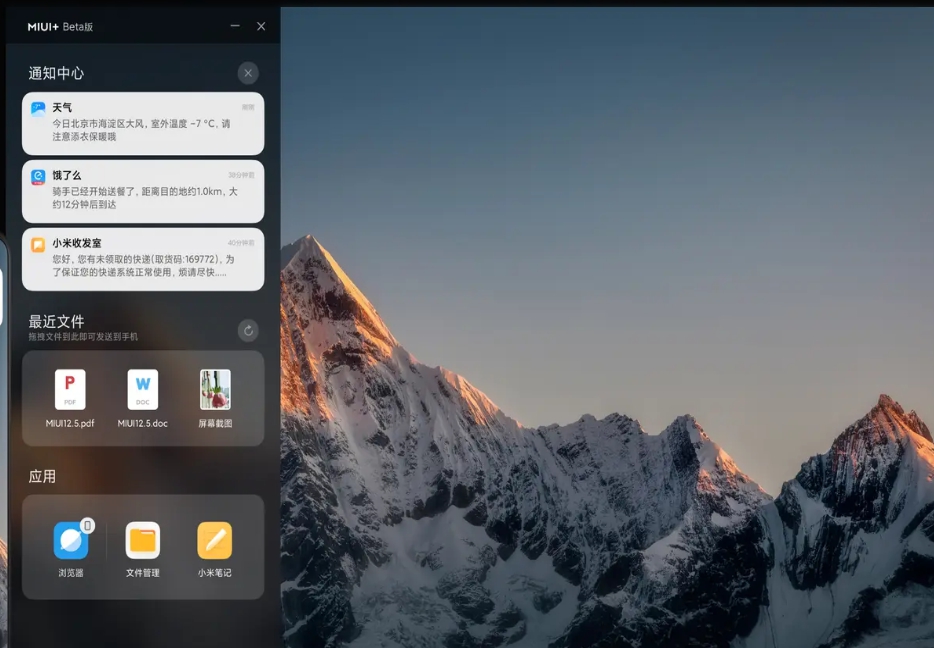Click the 天气 weather notification icon
Image resolution: width=934 pixels, height=648 pixels.
coord(36,106)
